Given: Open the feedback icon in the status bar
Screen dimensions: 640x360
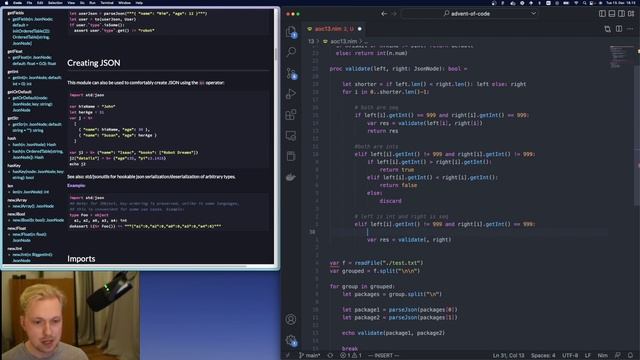Looking at the screenshot, I should click(x=618, y=356).
